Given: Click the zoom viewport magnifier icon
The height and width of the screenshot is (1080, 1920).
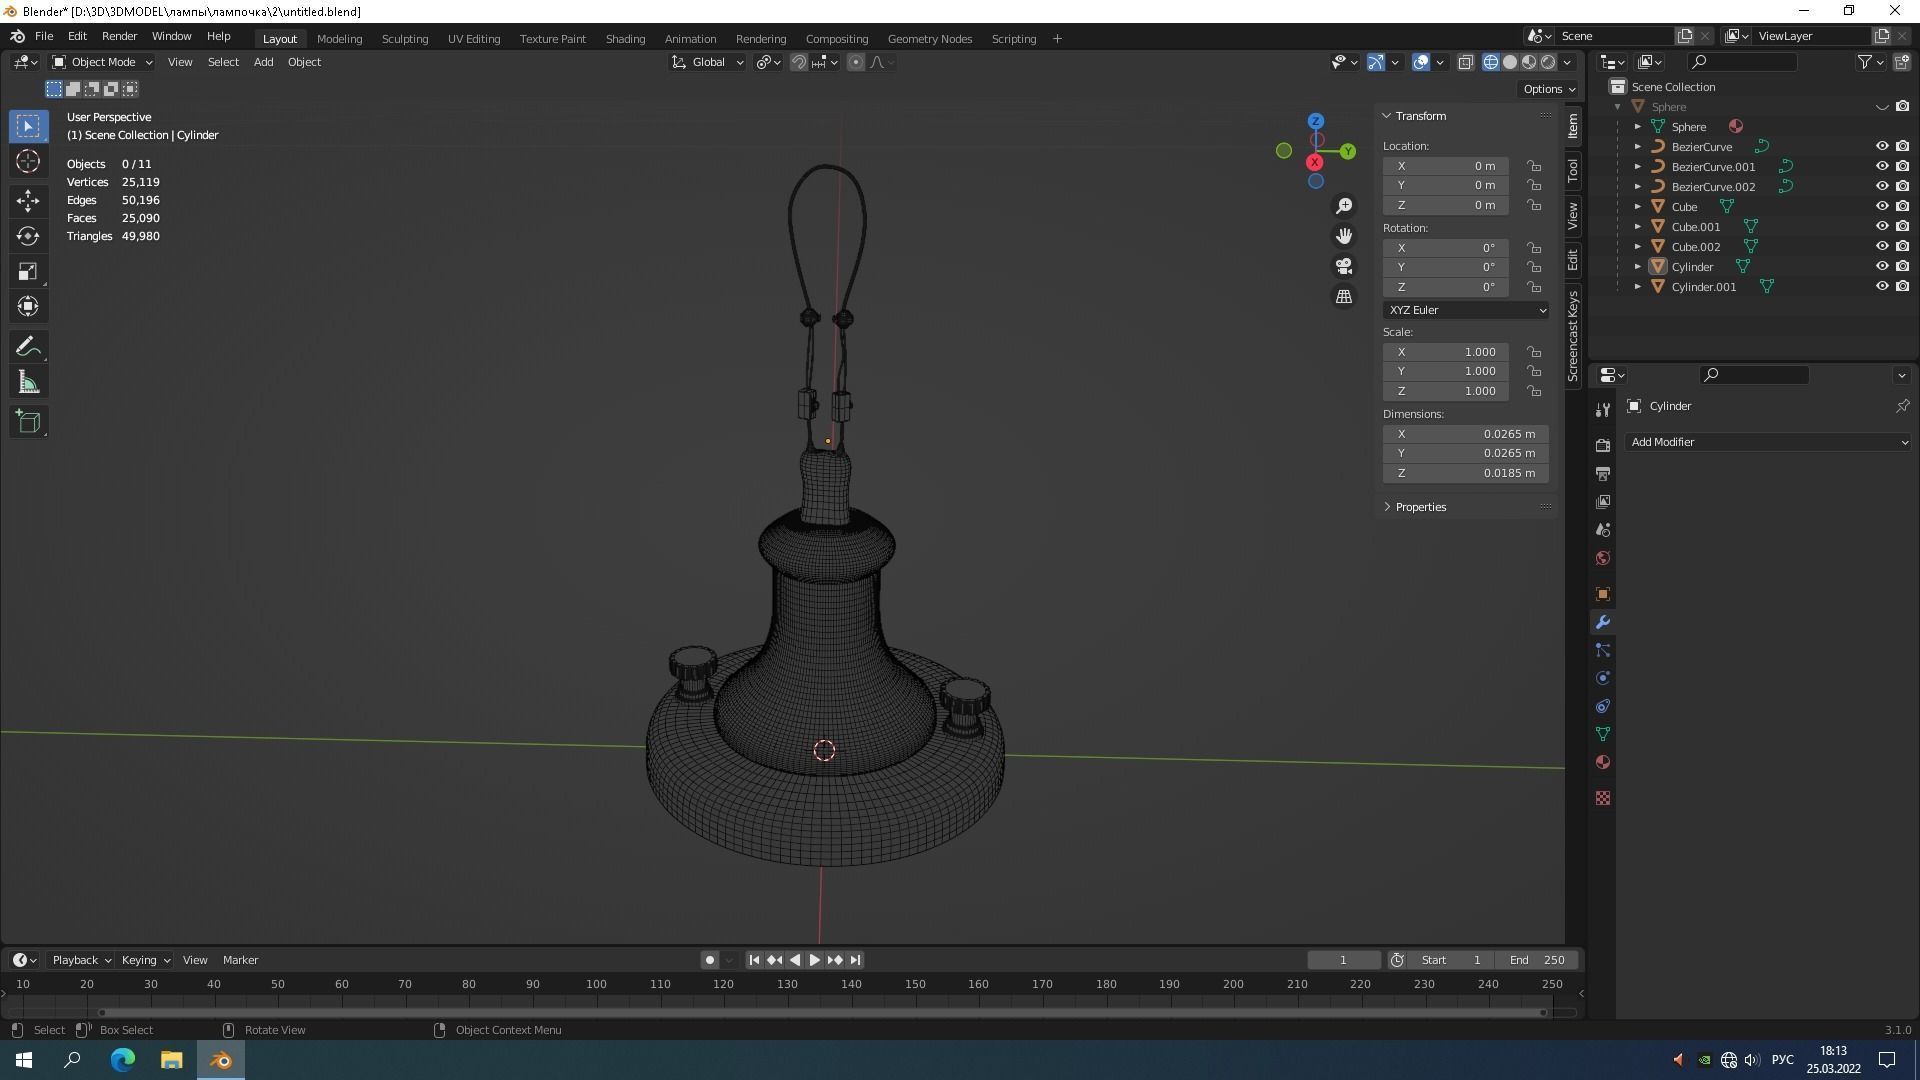Looking at the screenshot, I should tap(1344, 206).
